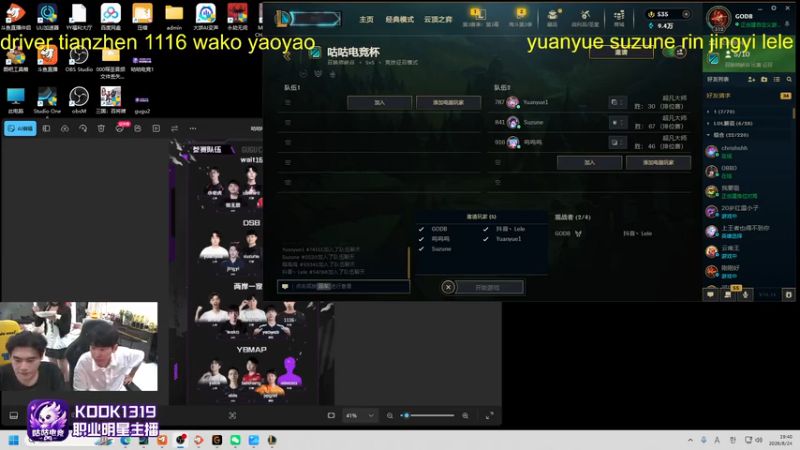
Task: Open the Windows Start button on the taskbar
Action: point(14,440)
